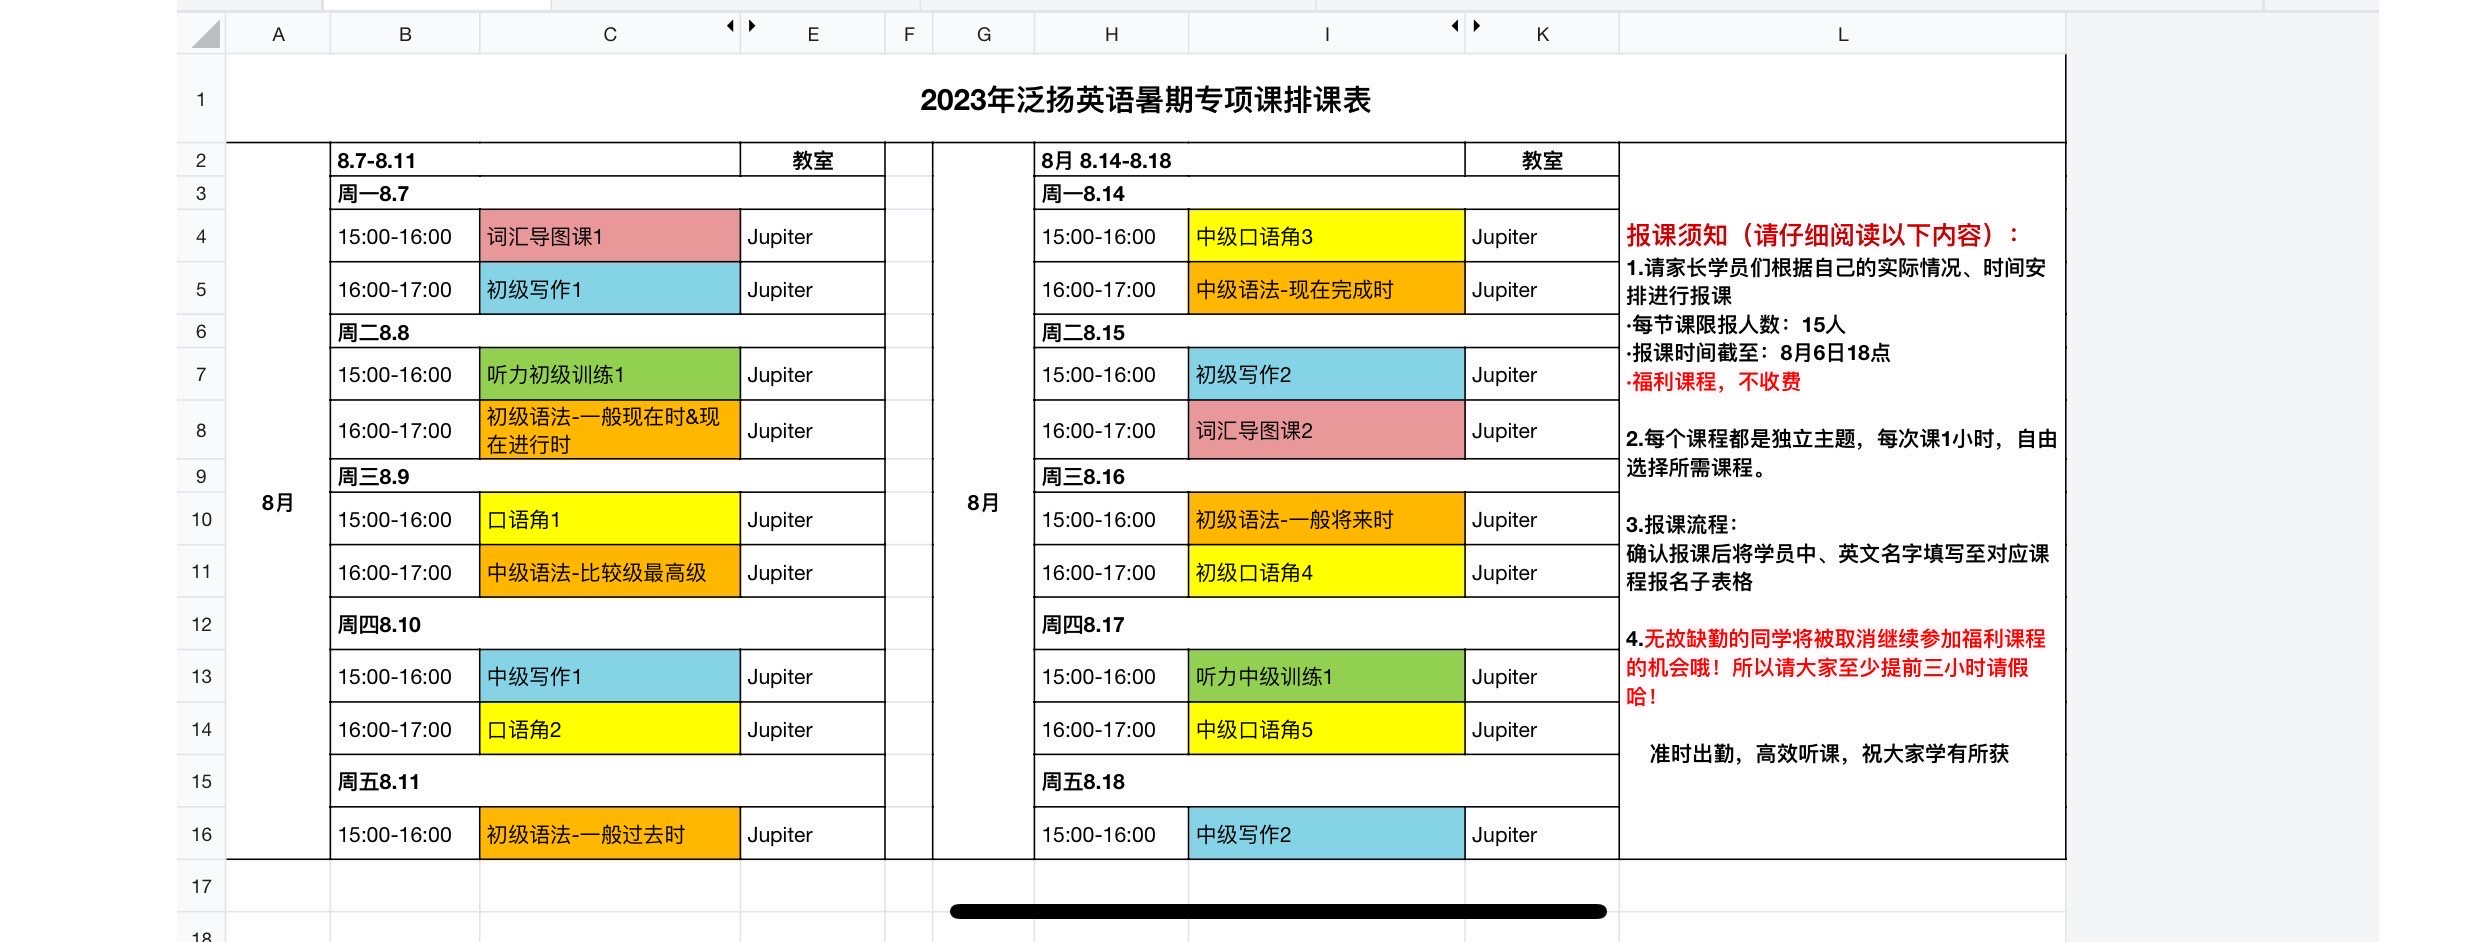The image size is (2475, 942).
Task: Select the 口语角2 cell
Action: [610, 729]
